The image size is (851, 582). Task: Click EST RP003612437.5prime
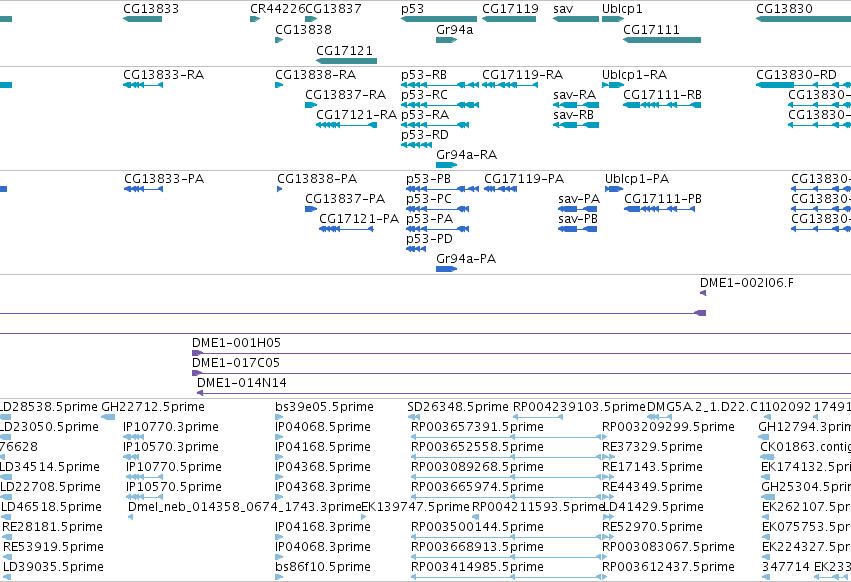pos(668,567)
